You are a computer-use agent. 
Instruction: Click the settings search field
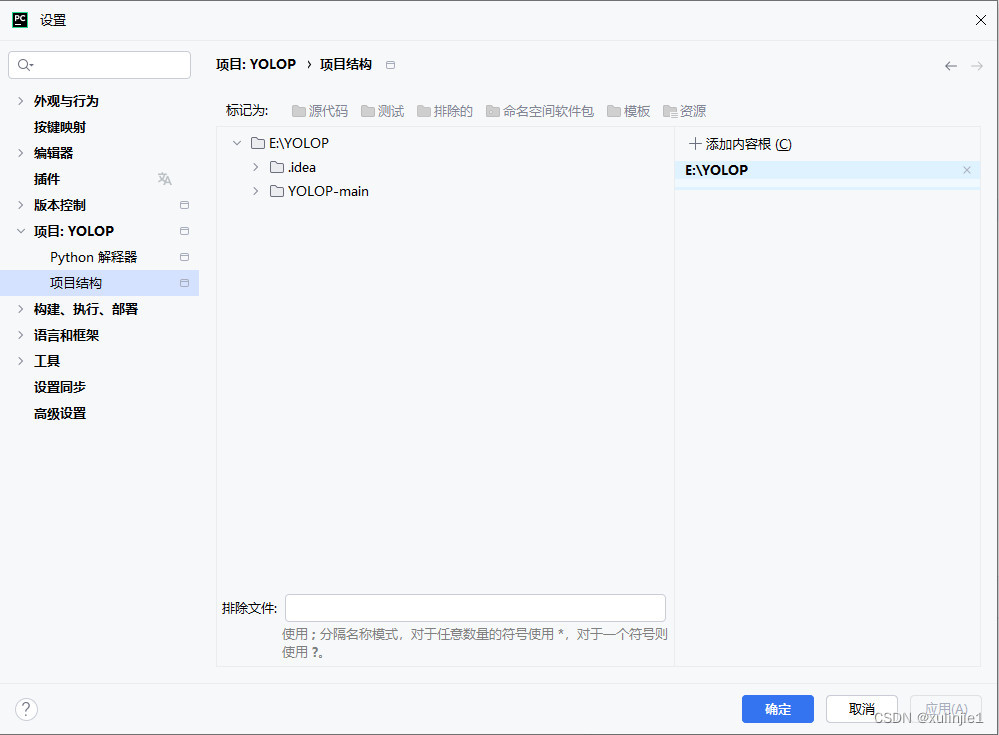pyautogui.click(x=99, y=65)
